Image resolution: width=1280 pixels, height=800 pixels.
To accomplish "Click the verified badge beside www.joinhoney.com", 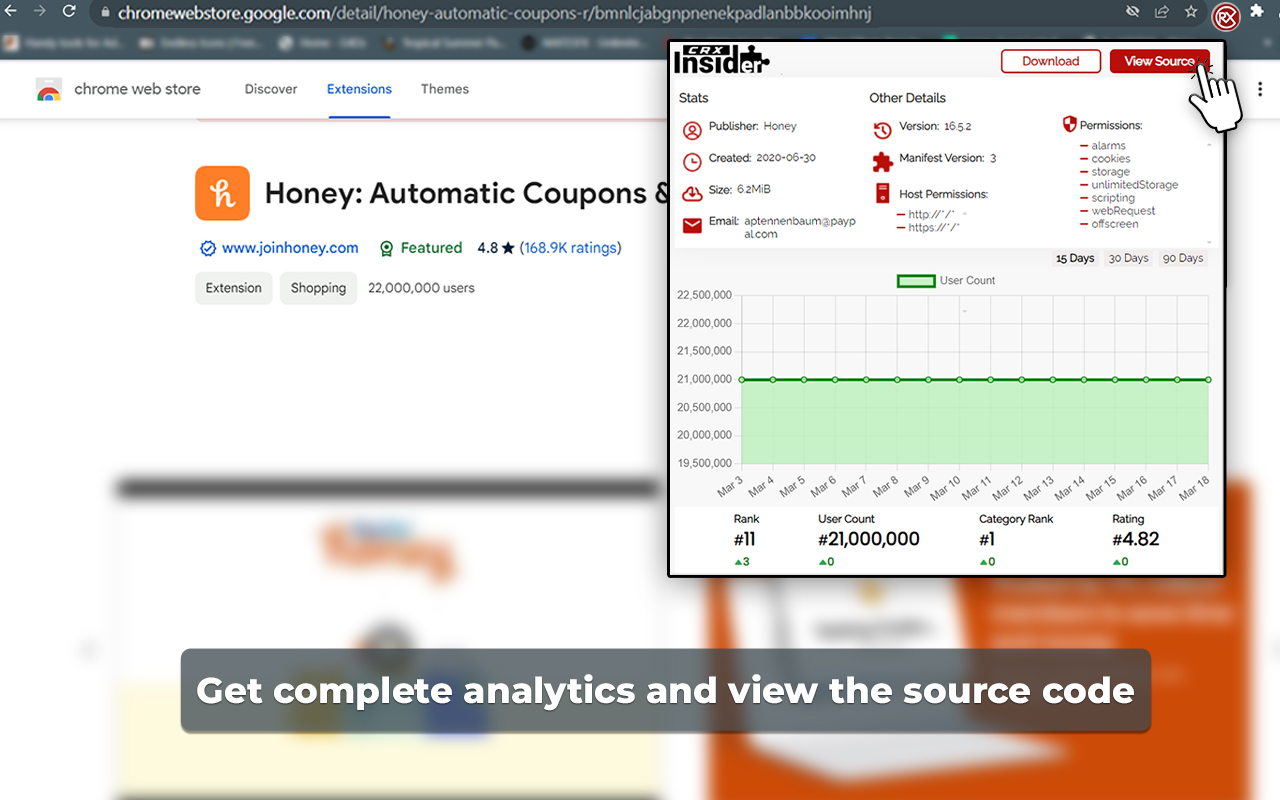I will (x=208, y=248).
